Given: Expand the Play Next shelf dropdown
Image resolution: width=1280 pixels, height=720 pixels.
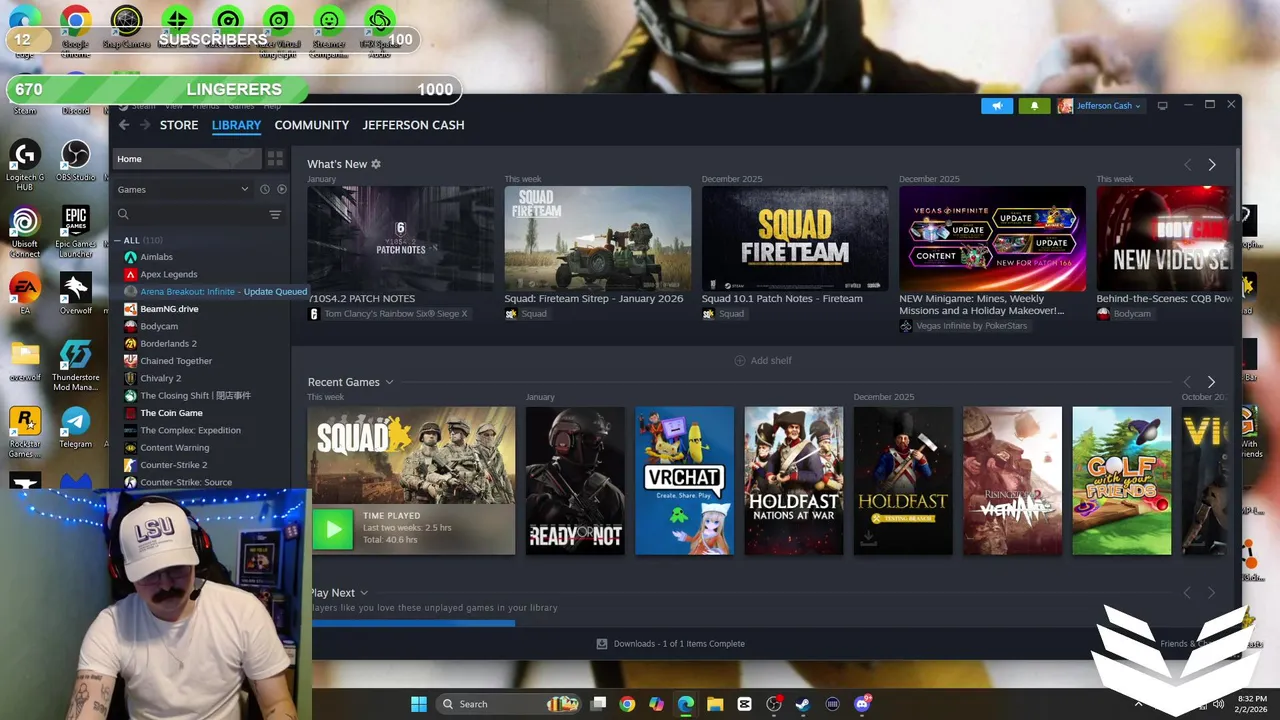Looking at the screenshot, I should pos(364,593).
